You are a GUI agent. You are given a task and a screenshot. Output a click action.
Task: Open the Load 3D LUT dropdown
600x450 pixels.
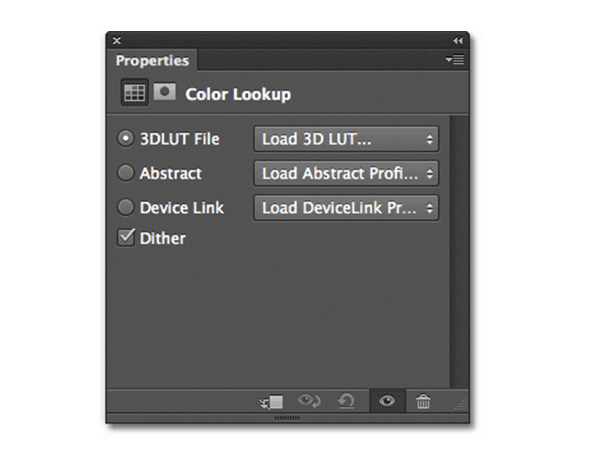[346, 139]
